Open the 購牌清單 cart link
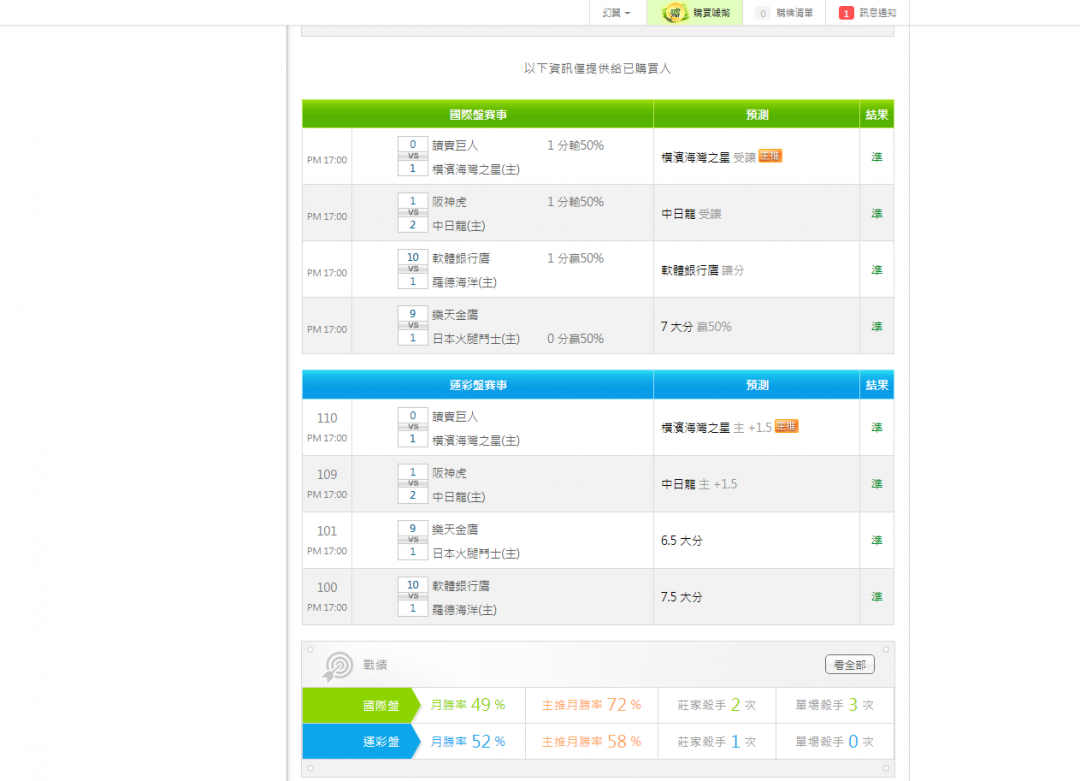The width and height of the screenshot is (1080, 781). coord(785,13)
